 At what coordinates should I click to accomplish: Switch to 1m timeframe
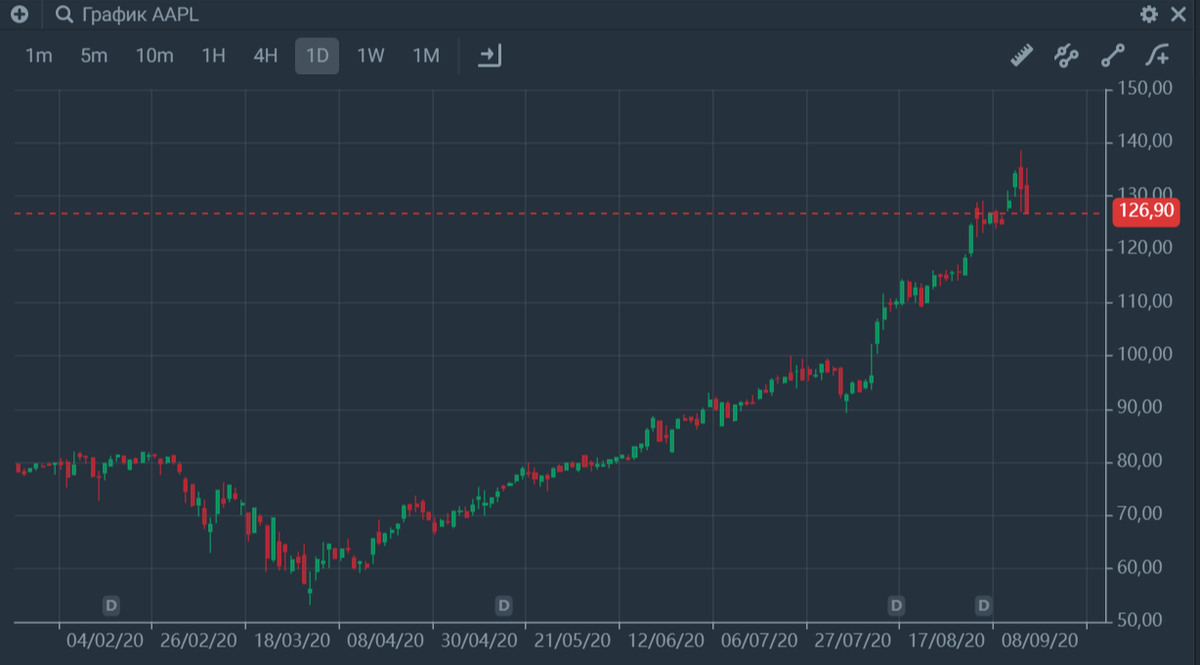[x=38, y=56]
